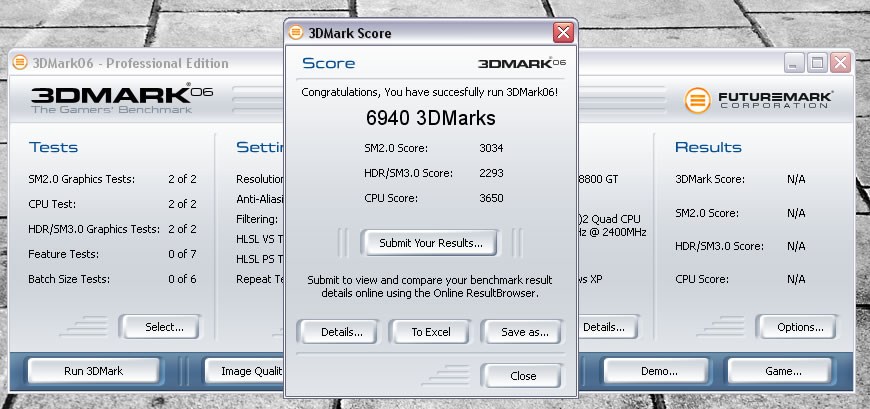Image resolution: width=870 pixels, height=409 pixels.
Task: Click Submit Your Results button
Action: 431,243
